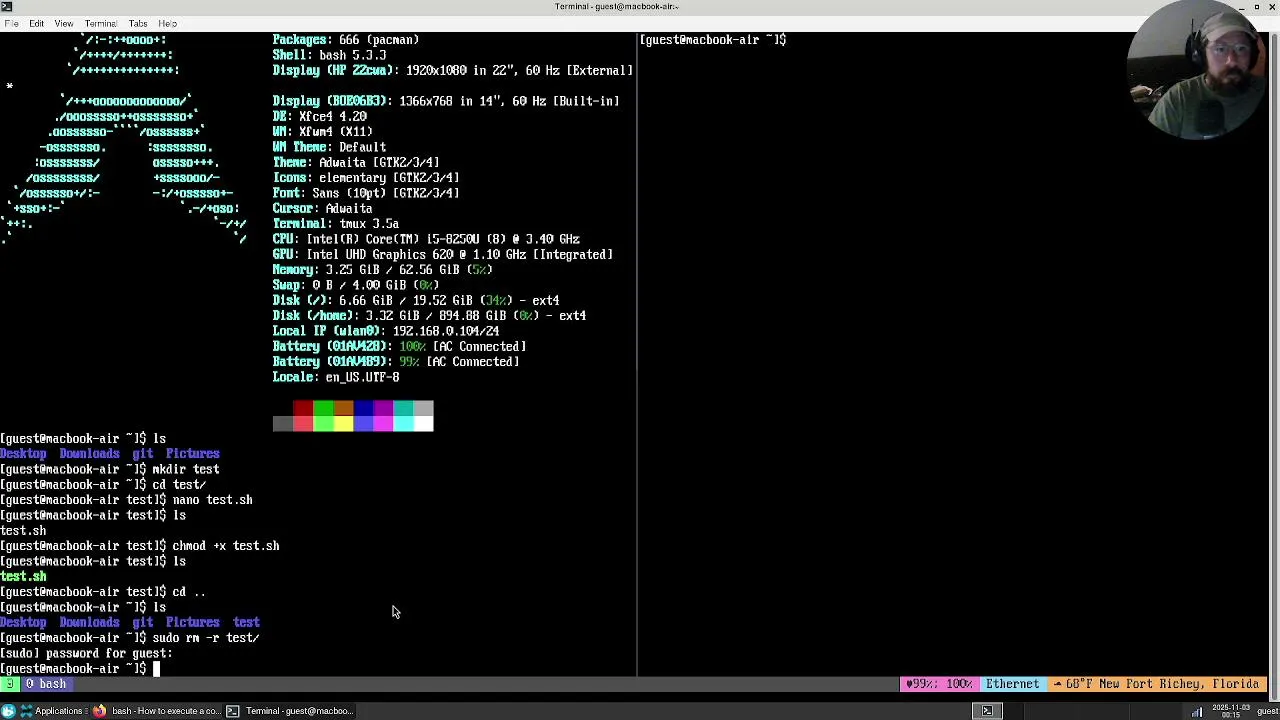Click the 'Icons: elementary' line
This screenshot has height=720, width=1280.
coord(366,178)
